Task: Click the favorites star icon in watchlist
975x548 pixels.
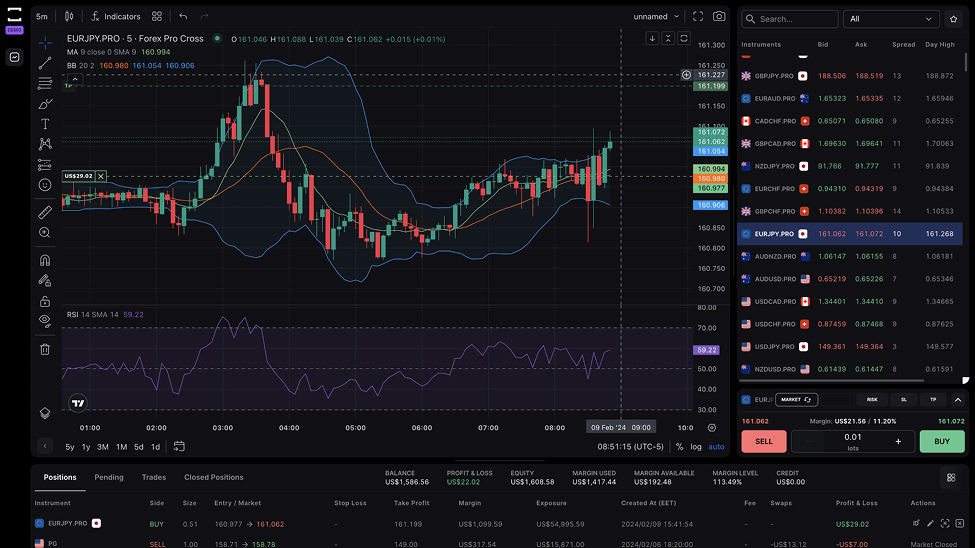Action: [x=953, y=19]
